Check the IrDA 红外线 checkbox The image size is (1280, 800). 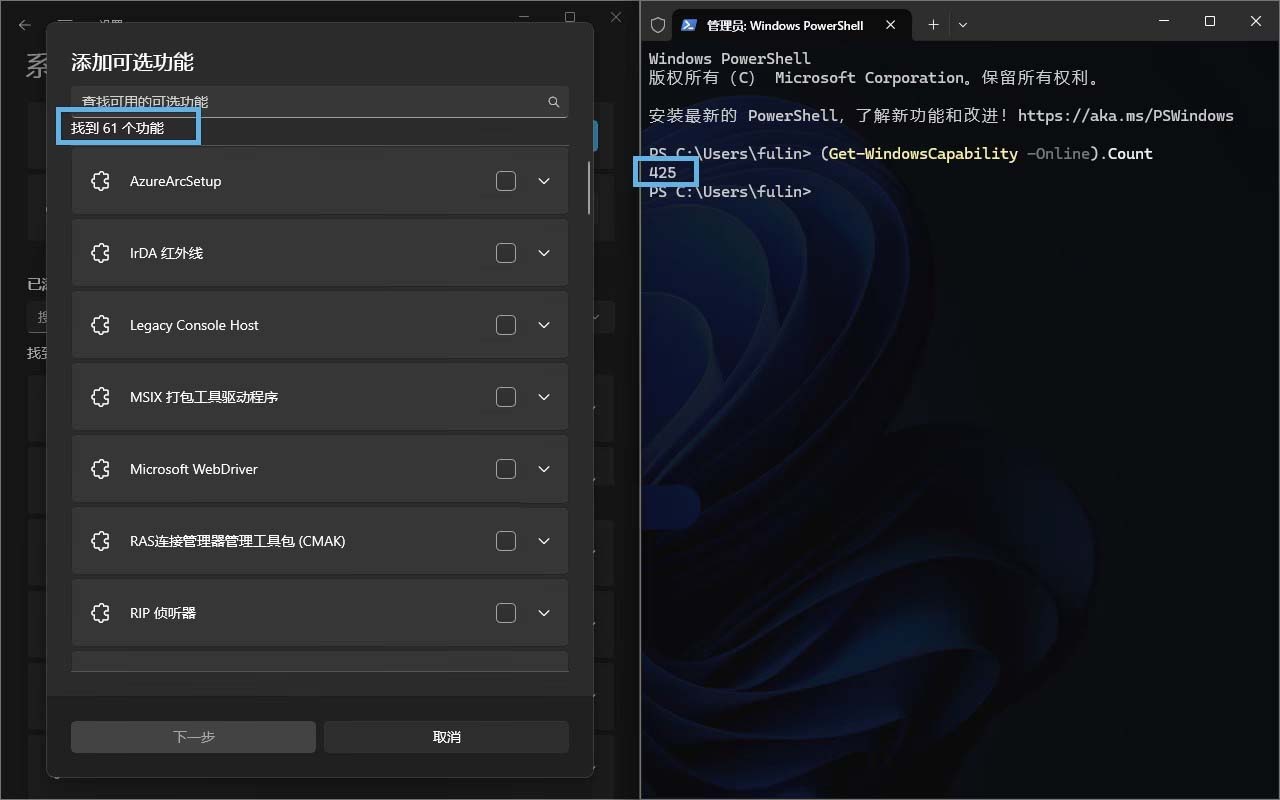tap(506, 253)
